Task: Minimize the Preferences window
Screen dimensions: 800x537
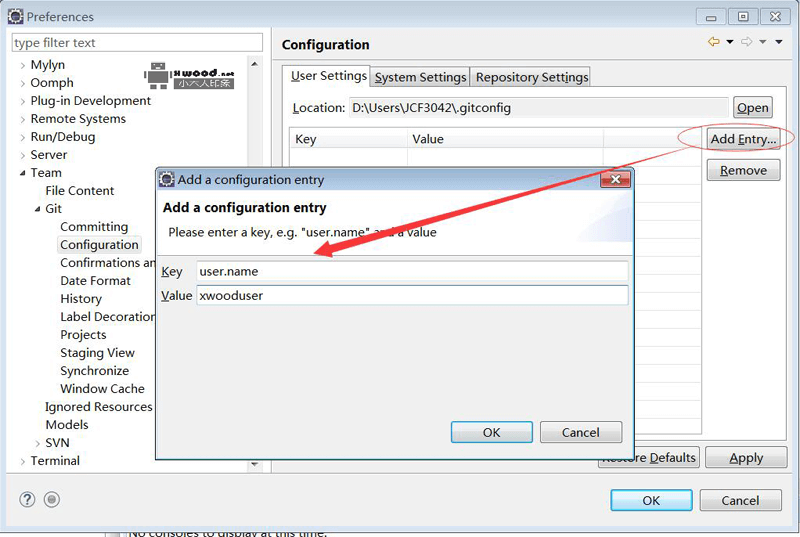Action: [x=711, y=16]
